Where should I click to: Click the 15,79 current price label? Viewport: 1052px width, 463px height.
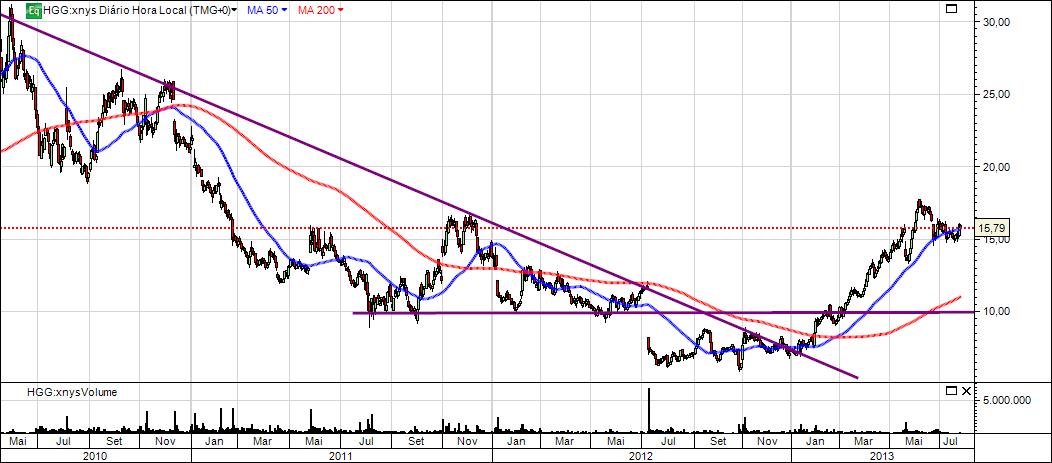pyautogui.click(x=991, y=228)
